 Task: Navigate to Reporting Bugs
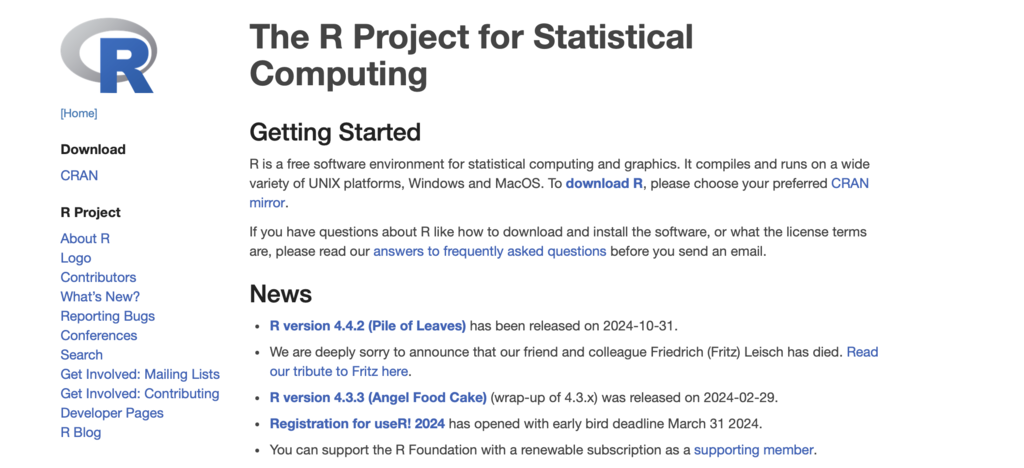[107, 316]
